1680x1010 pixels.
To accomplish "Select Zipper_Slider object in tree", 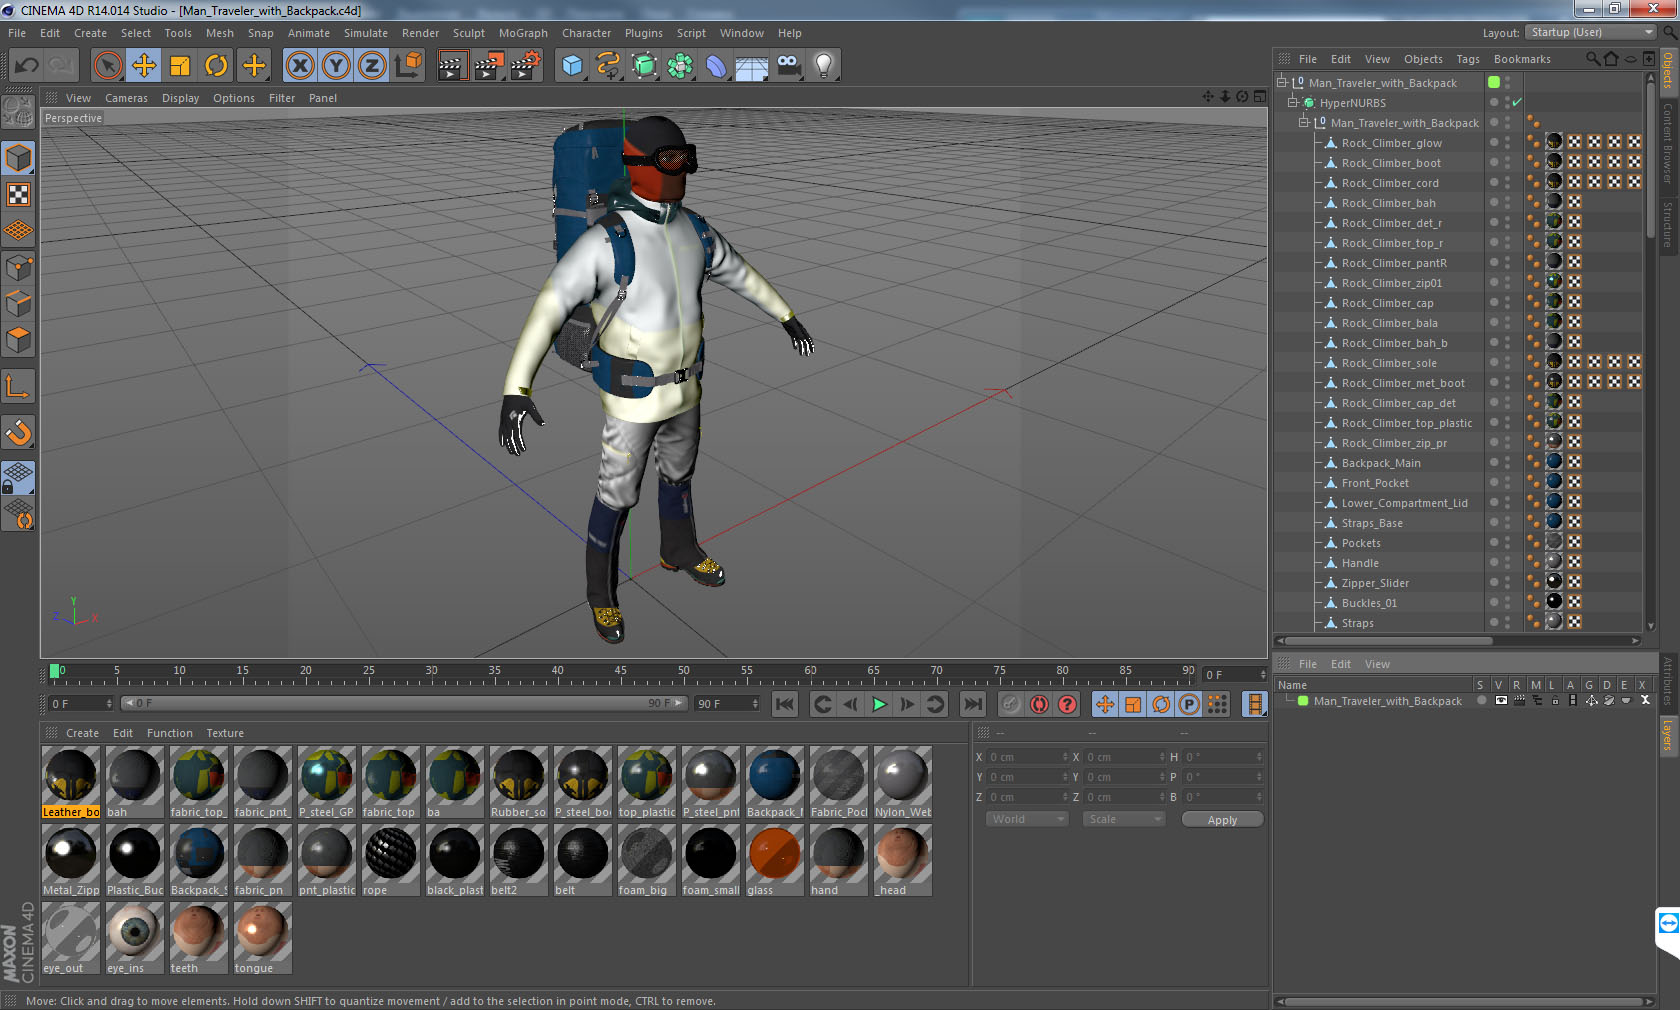I will pyautogui.click(x=1375, y=583).
